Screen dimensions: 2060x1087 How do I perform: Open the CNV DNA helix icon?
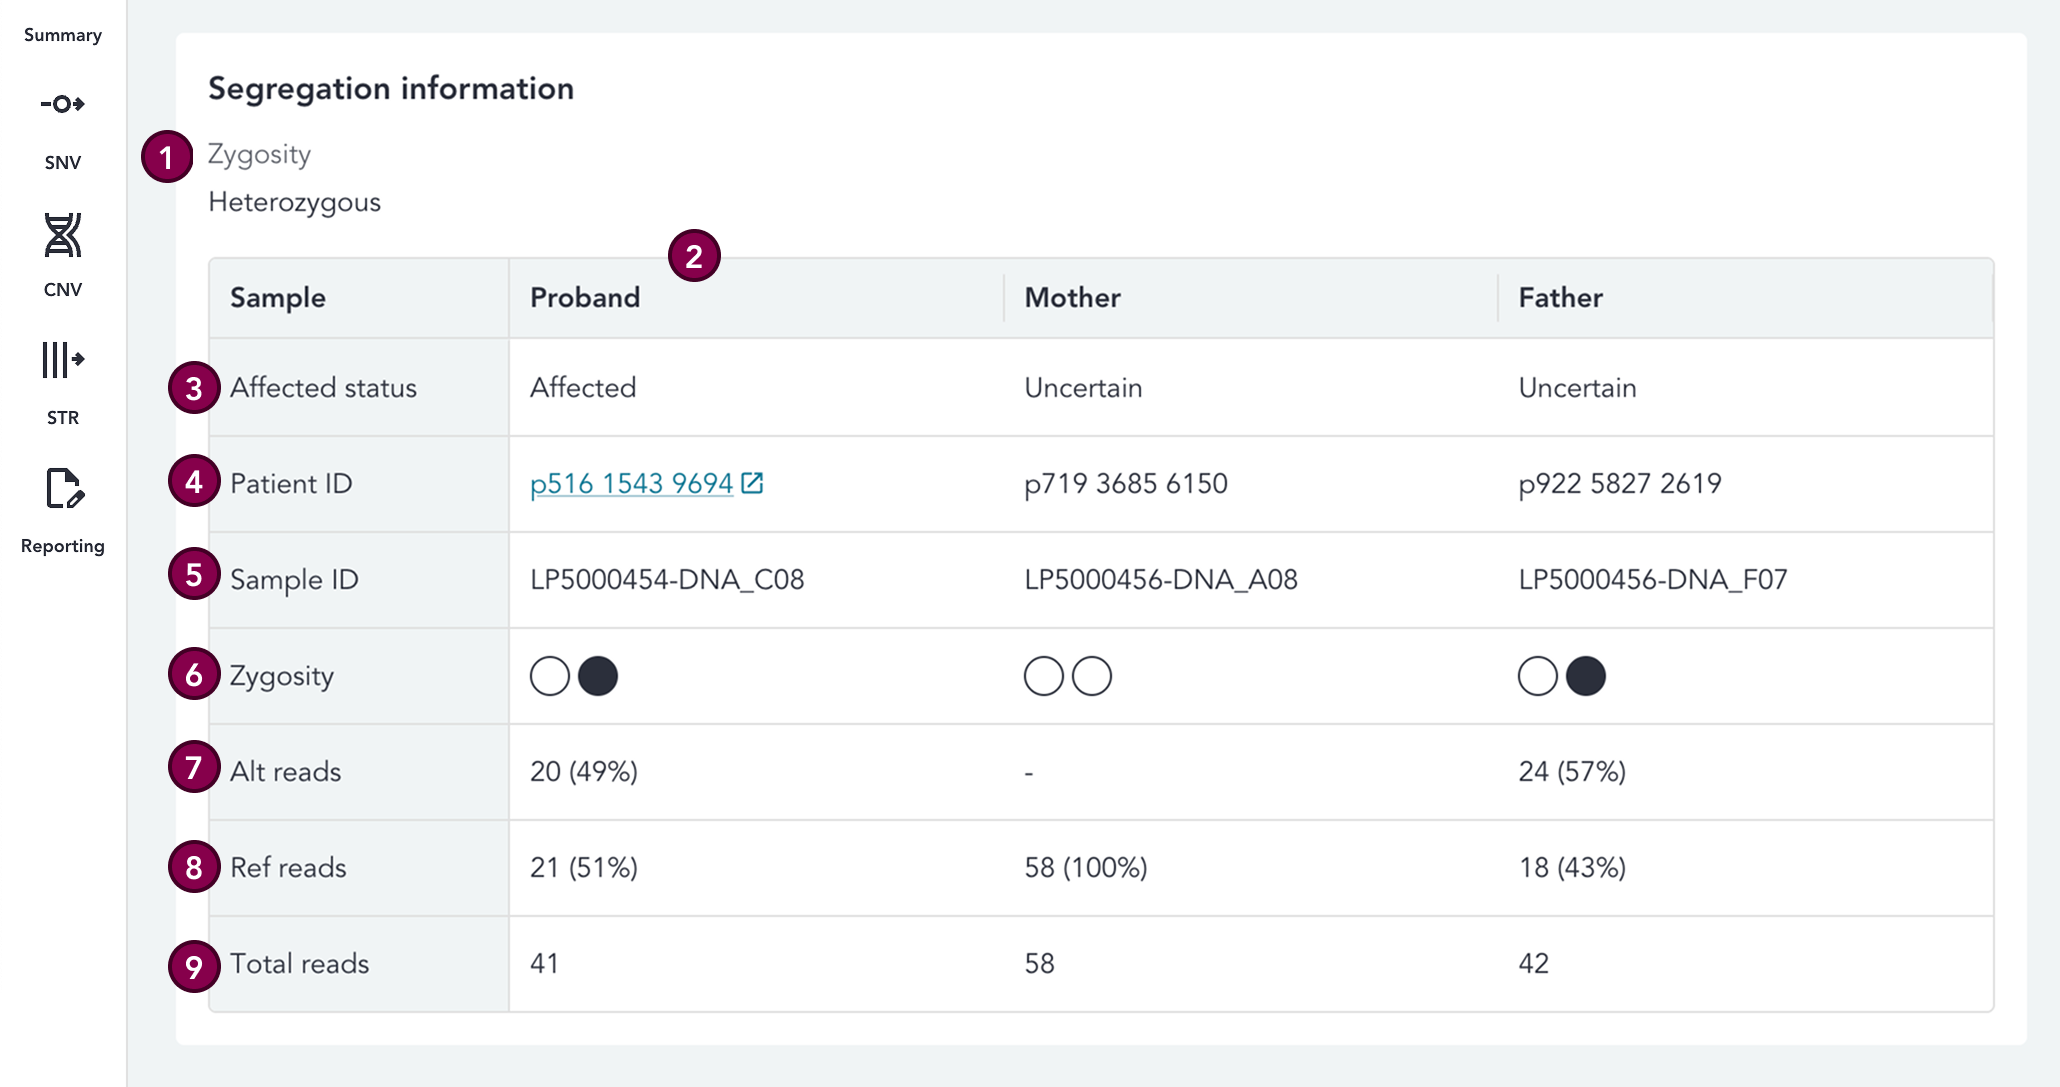pos(62,236)
